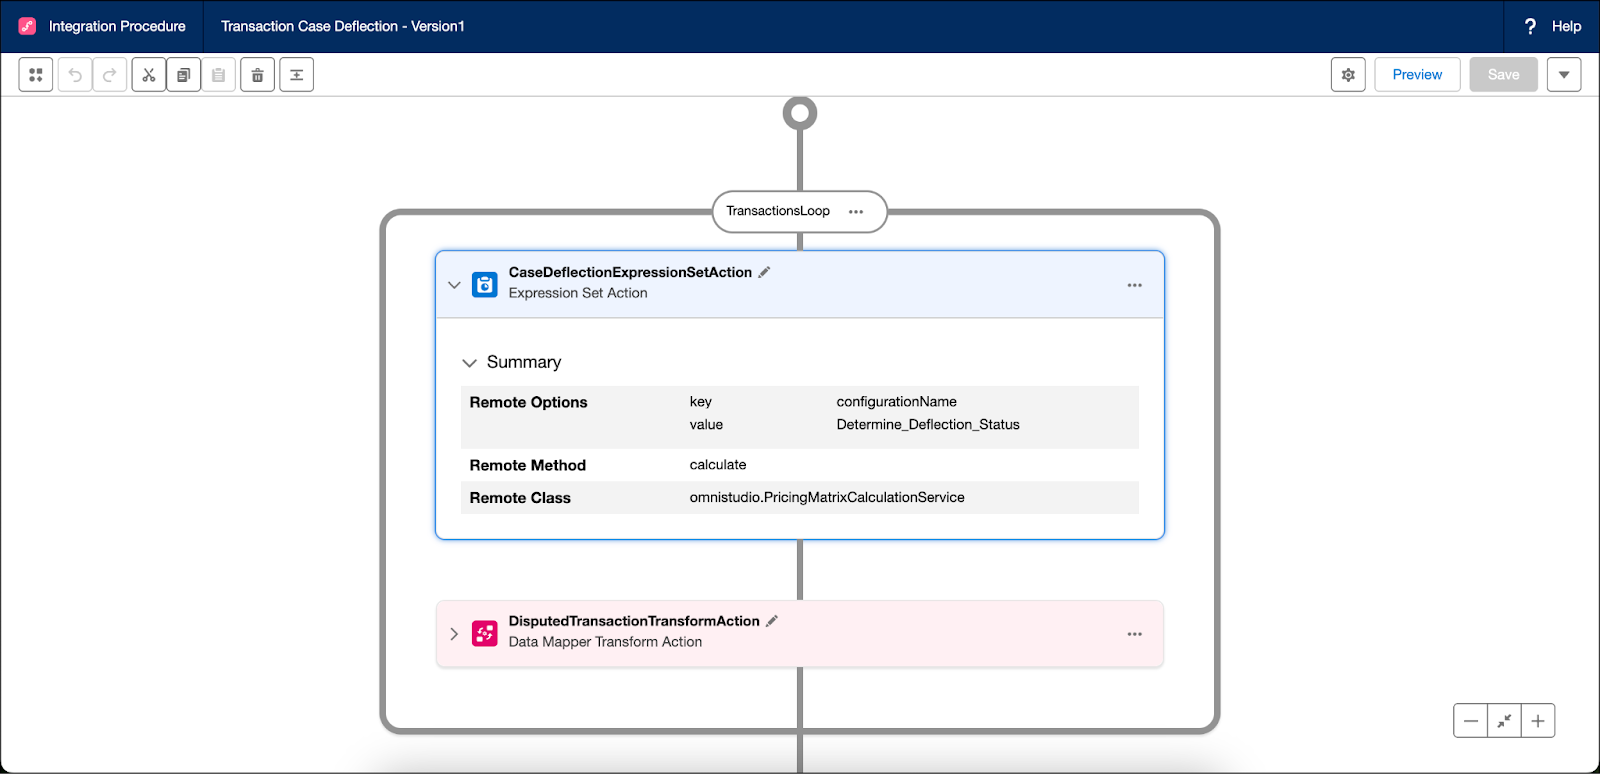
Task: Click the grayed Save button
Action: (x=1503, y=75)
